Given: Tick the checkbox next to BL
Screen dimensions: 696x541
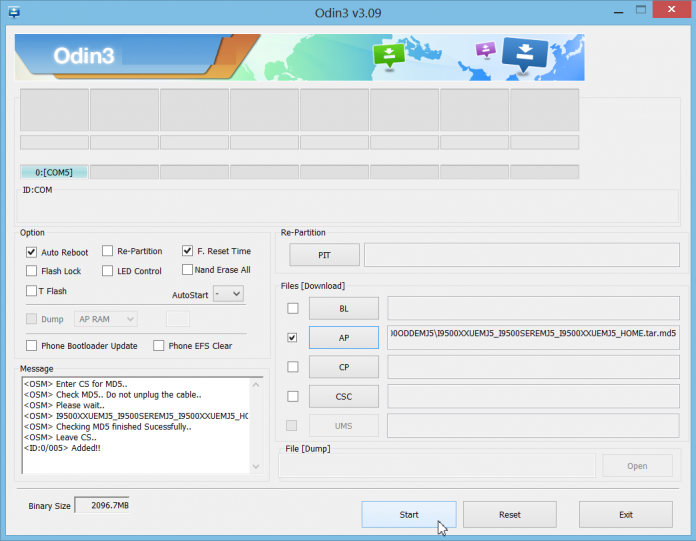Looking at the screenshot, I should point(293,308).
